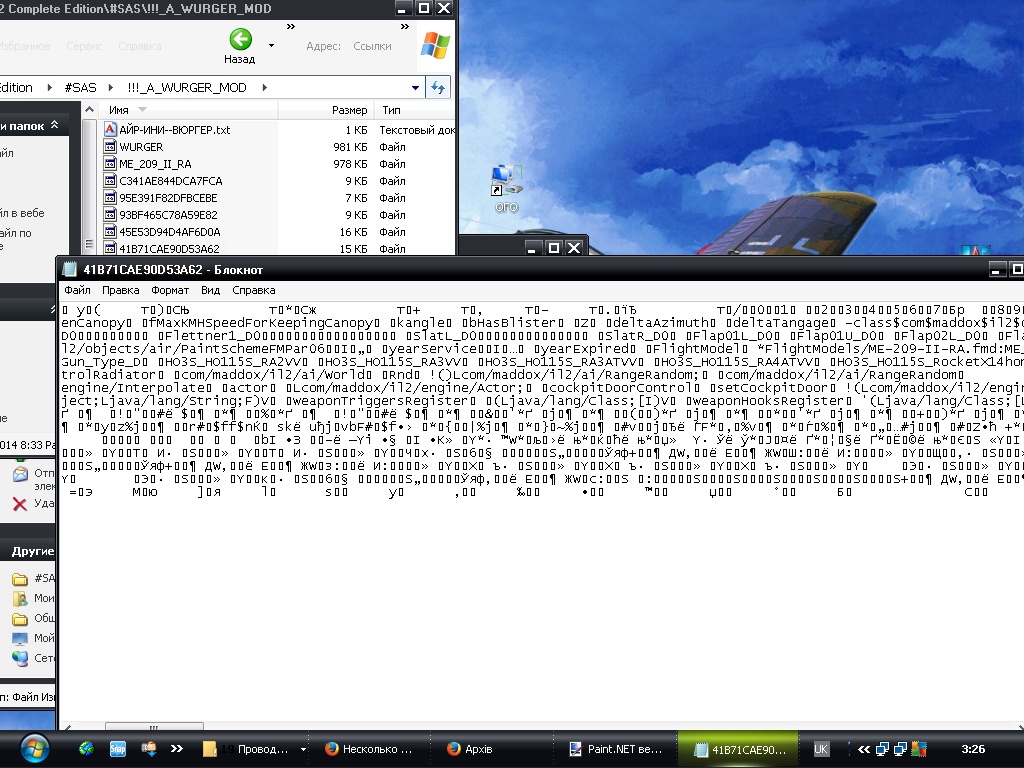
Task: Click the third quick launch icon by Snap
Action: (x=149, y=749)
